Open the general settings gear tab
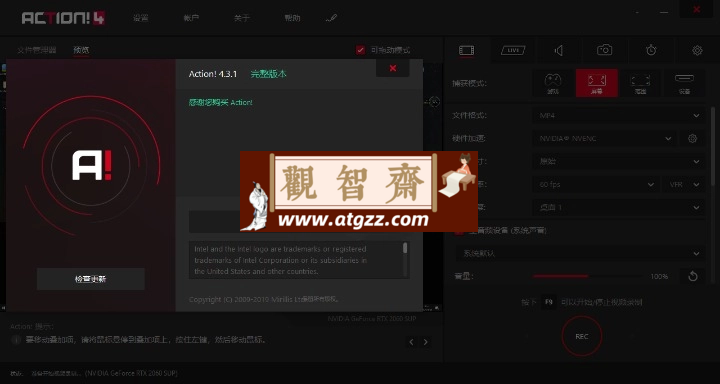The image size is (720, 384). click(x=697, y=51)
